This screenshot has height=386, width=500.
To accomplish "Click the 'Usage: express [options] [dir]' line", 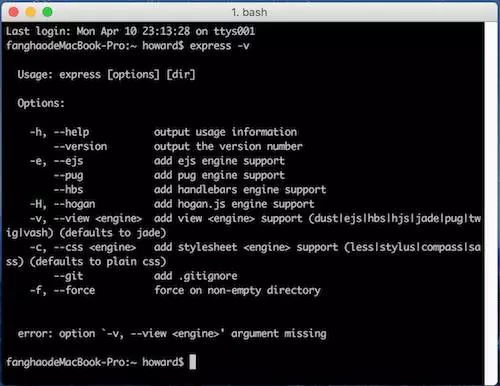I will click(106, 74).
